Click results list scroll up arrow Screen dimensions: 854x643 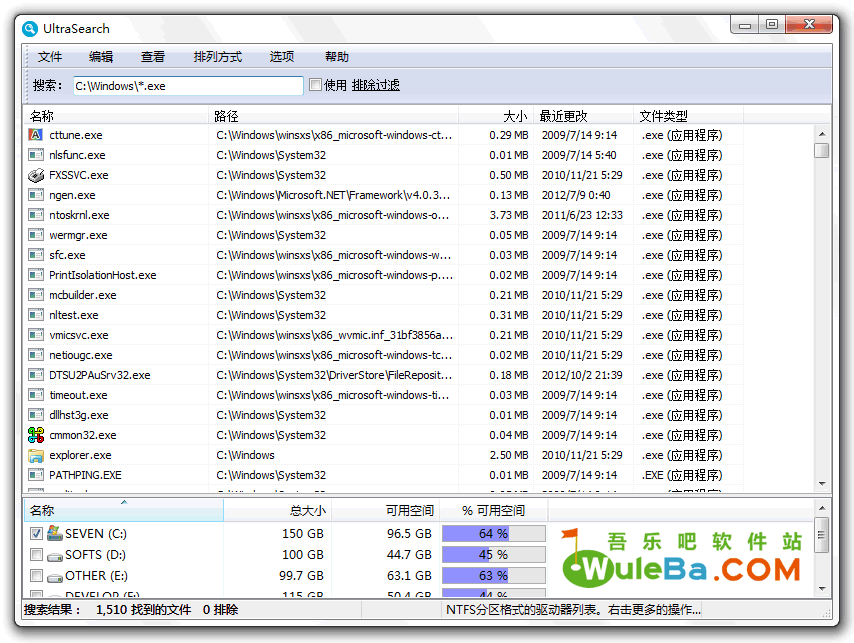822,134
